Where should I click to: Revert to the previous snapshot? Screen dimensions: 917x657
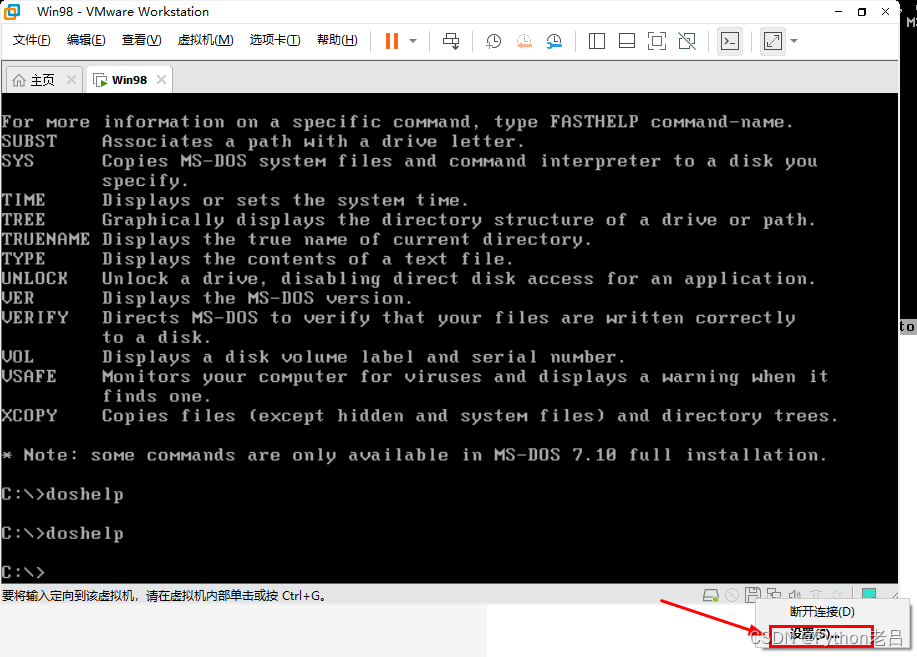[x=524, y=41]
